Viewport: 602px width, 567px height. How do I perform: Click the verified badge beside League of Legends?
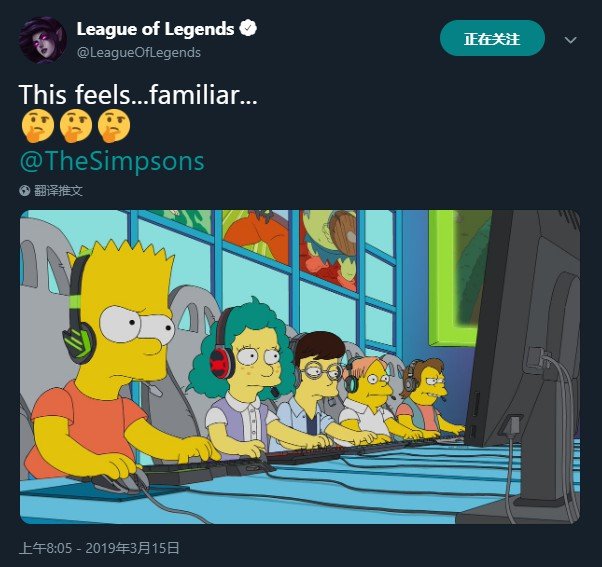pyautogui.click(x=248, y=28)
